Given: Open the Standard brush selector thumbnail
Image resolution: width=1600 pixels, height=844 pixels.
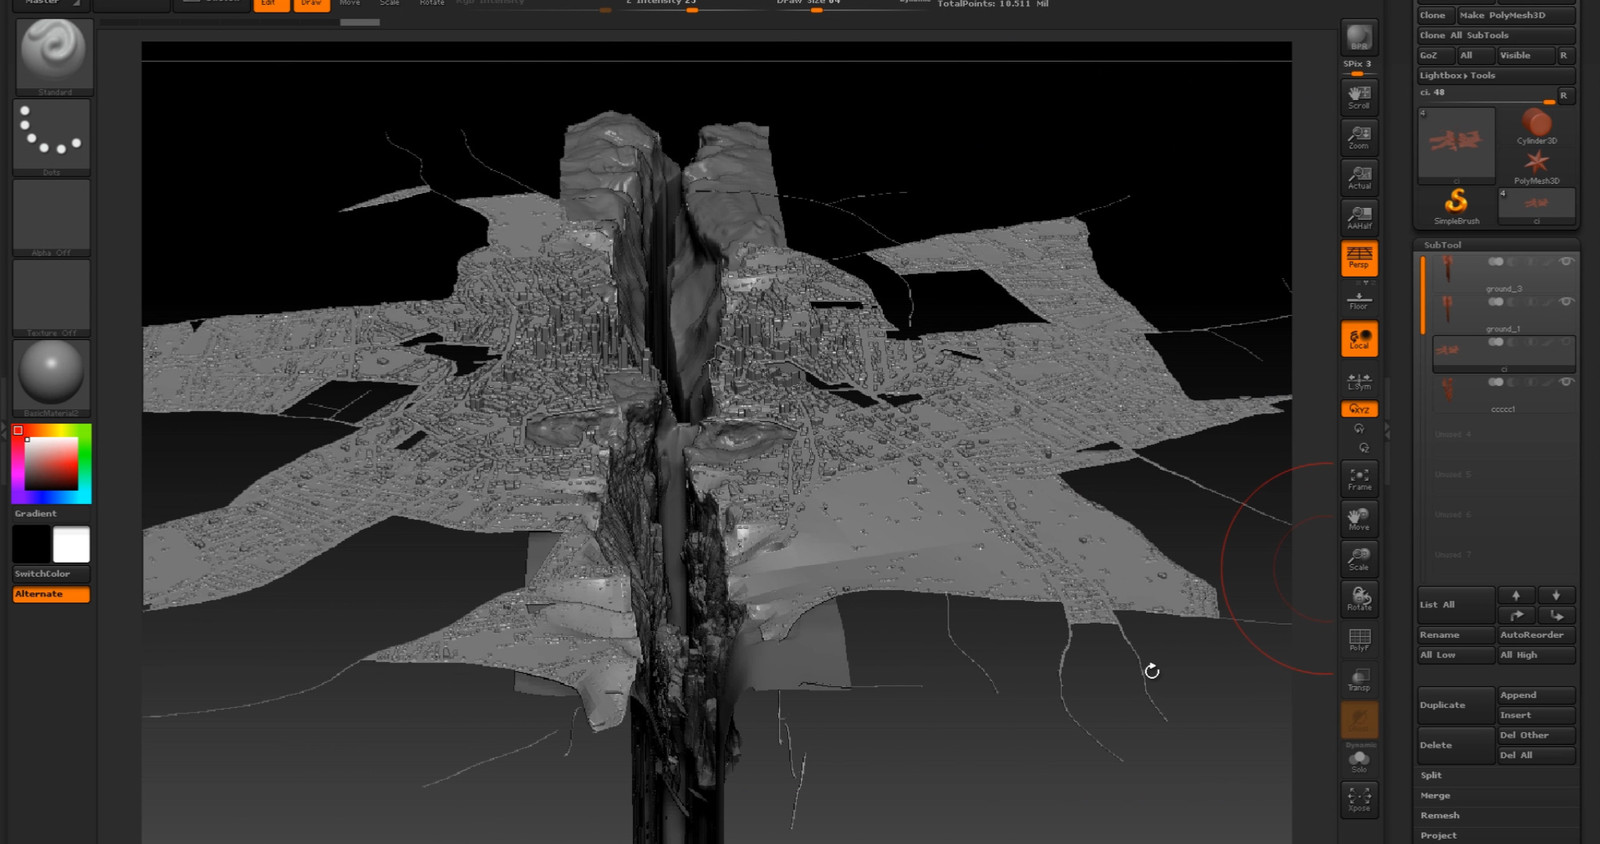Looking at the screenshot, I should (x=54, y=57).
